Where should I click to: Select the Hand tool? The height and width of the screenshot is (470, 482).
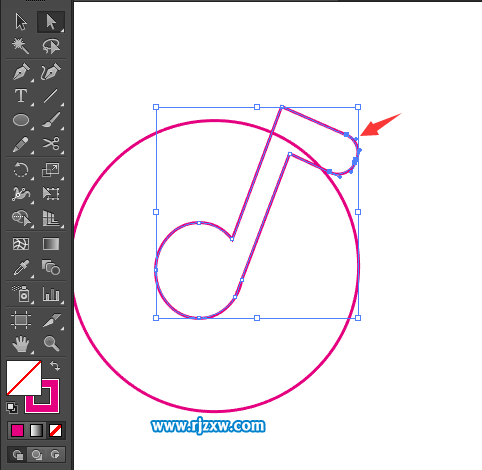pyautogui.click(x=21, y=343)
